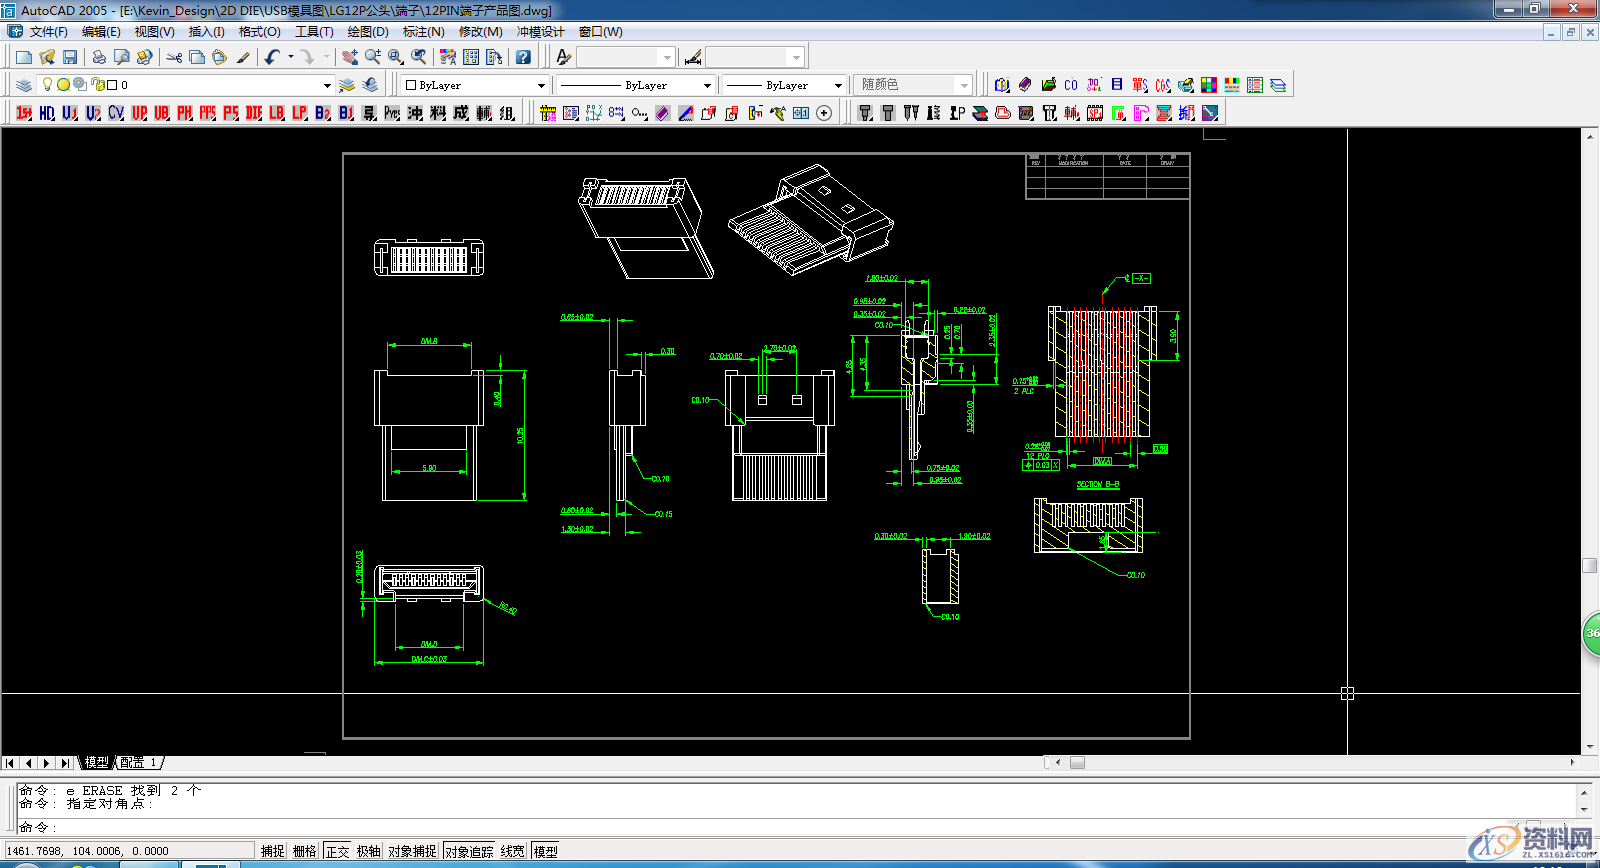Click the 线宽 lineweight status button
Viewport: 1600px width, 868px height.
click(512, 851)
